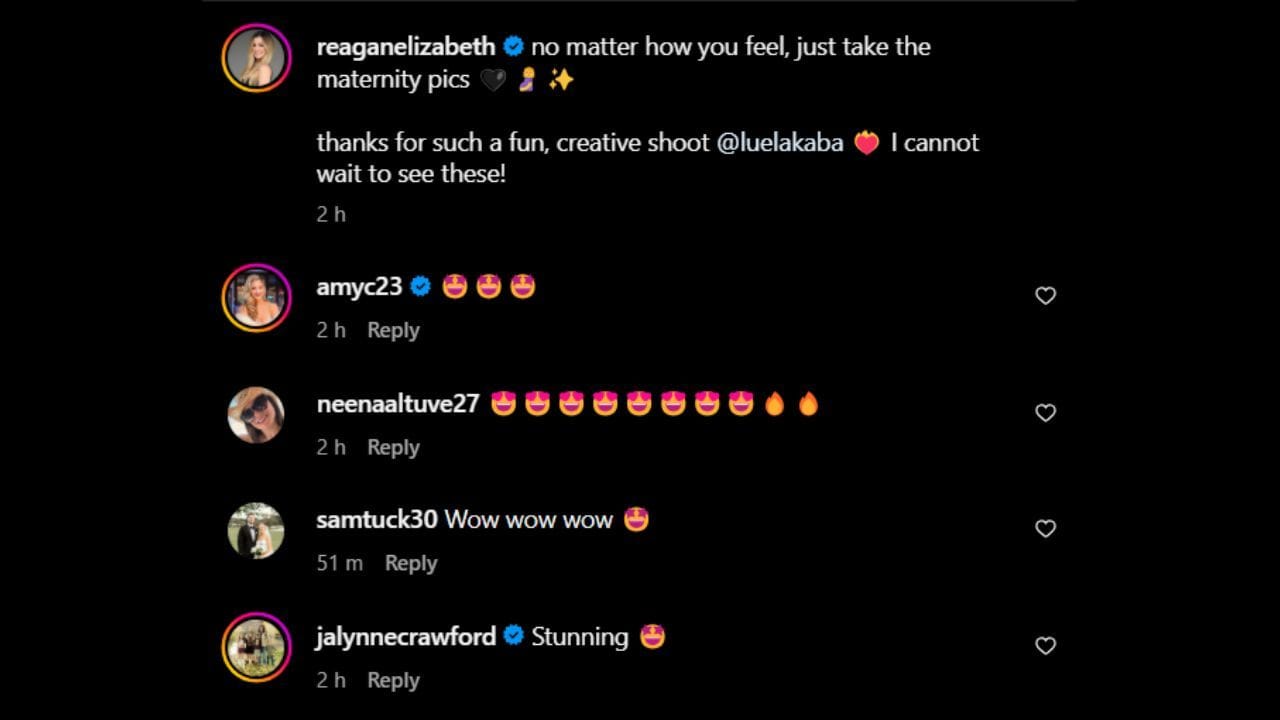The height and width of the screenshot is (720, 1280).
Task: Reply to samtuck30's Wow comment
Action: 411,563
